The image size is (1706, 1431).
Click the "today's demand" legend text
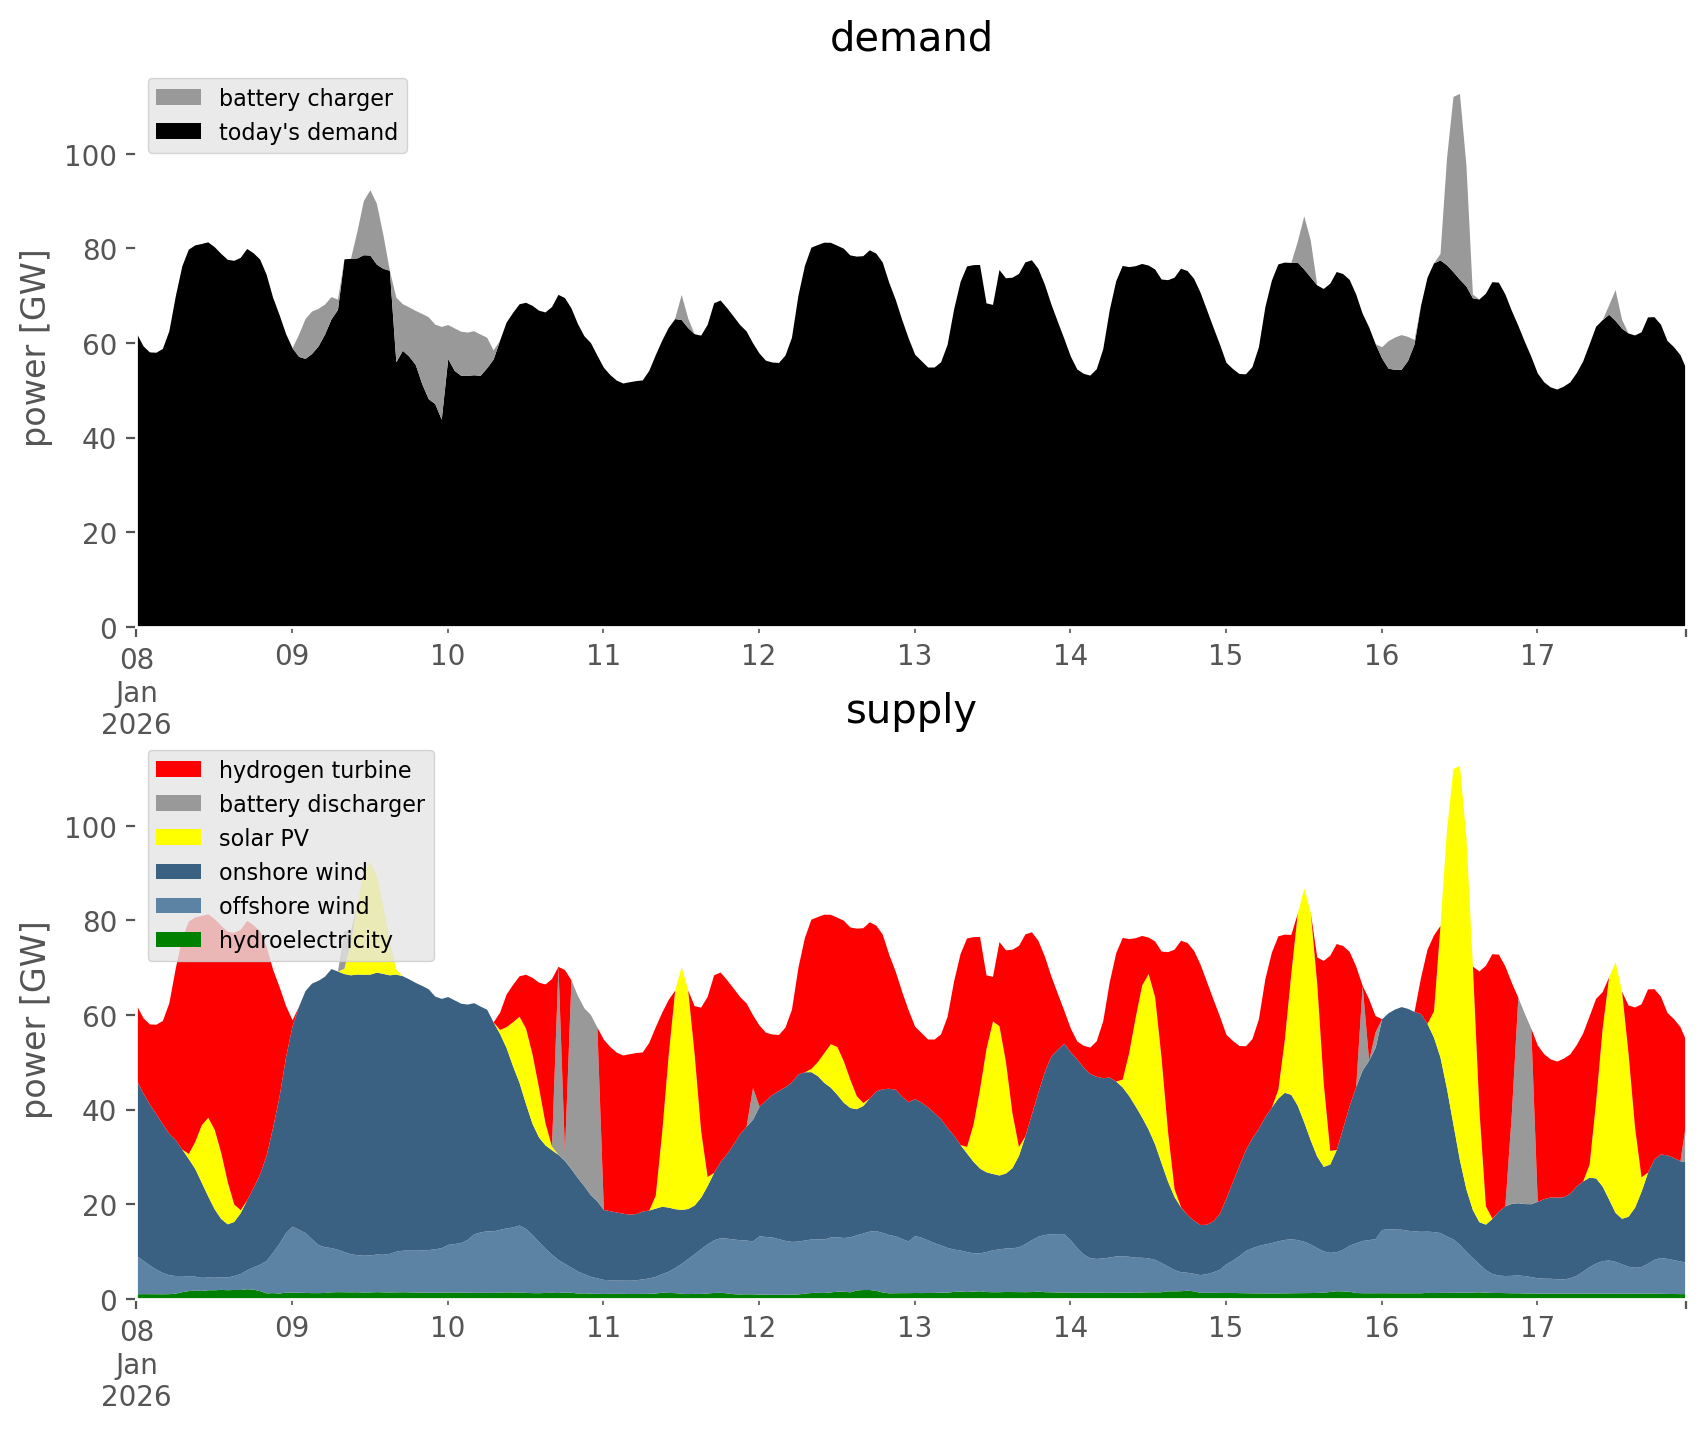(x=308, y=132)
